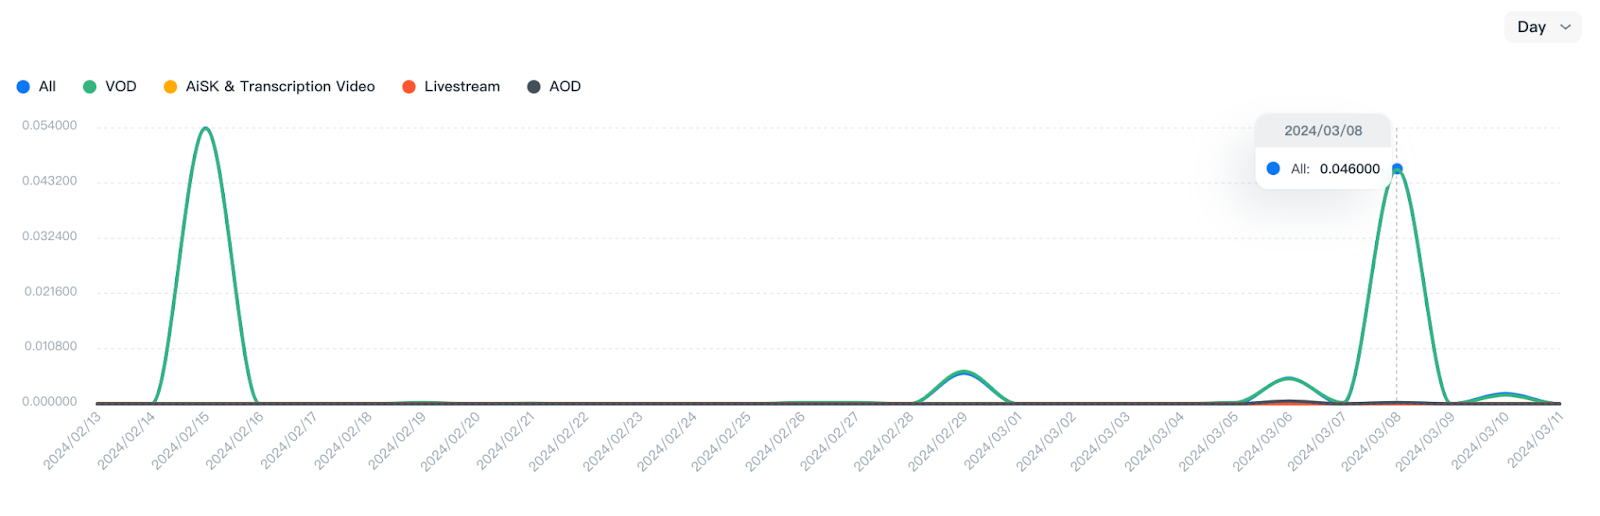Click the red Livestream legend dot
The height and width of the screenshot is (516, 1600).
point(409,87)
